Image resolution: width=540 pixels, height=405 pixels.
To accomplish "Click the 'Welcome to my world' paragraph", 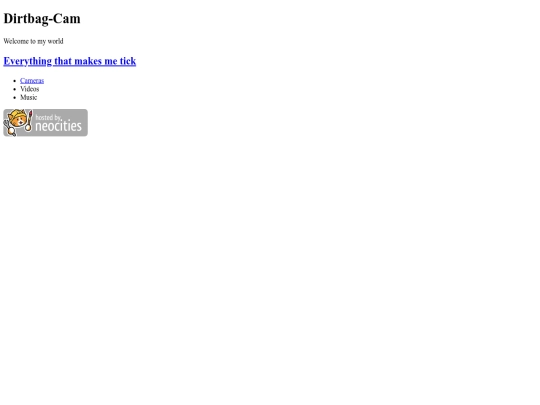I will click(33, 41).
